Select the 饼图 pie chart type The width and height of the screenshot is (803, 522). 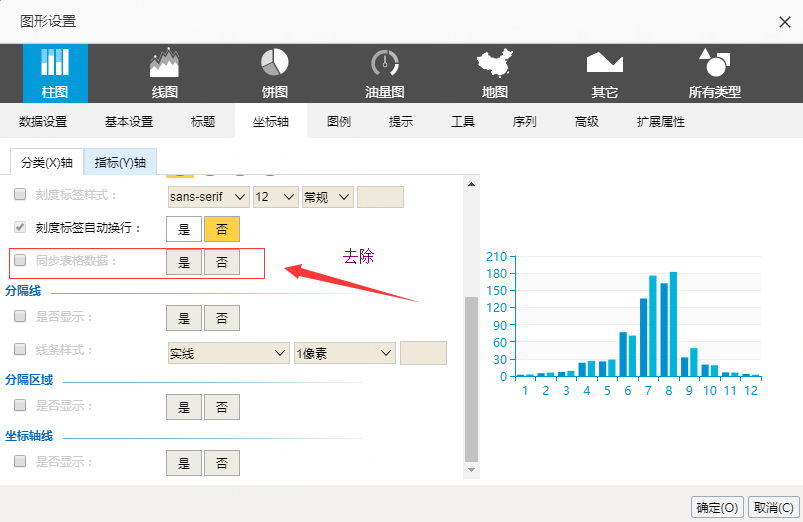pos(274,73)
